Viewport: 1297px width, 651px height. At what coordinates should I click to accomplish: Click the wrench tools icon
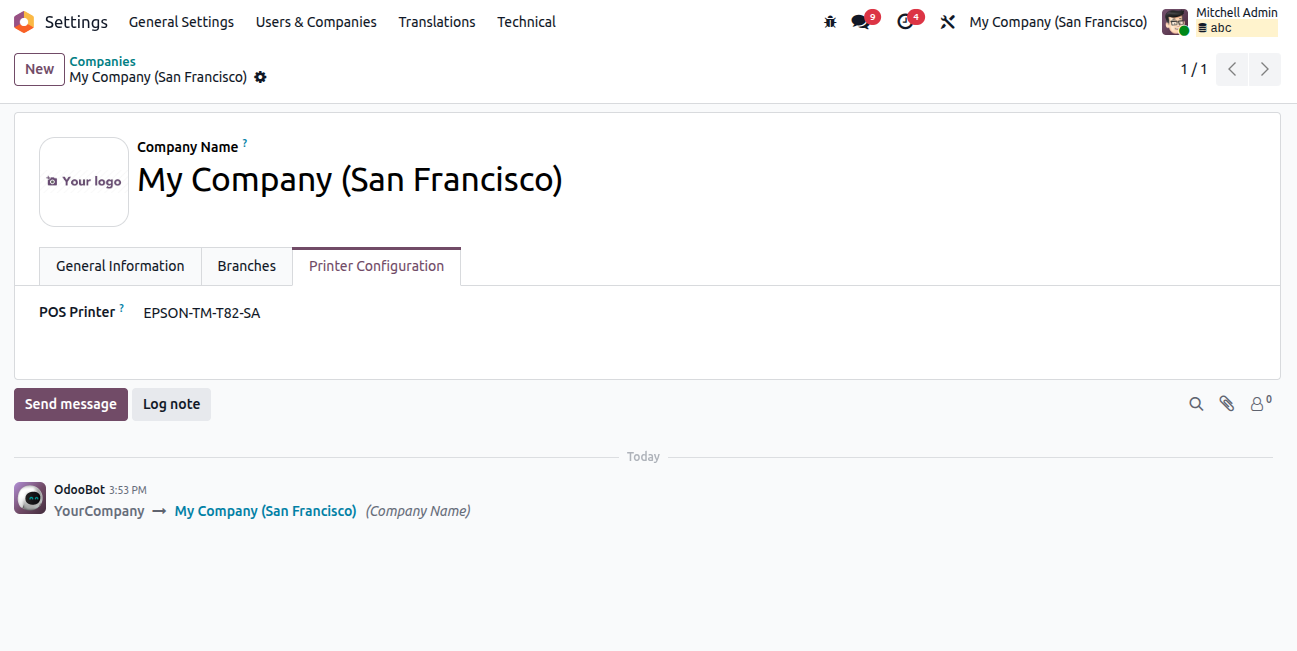pos(947,22)
